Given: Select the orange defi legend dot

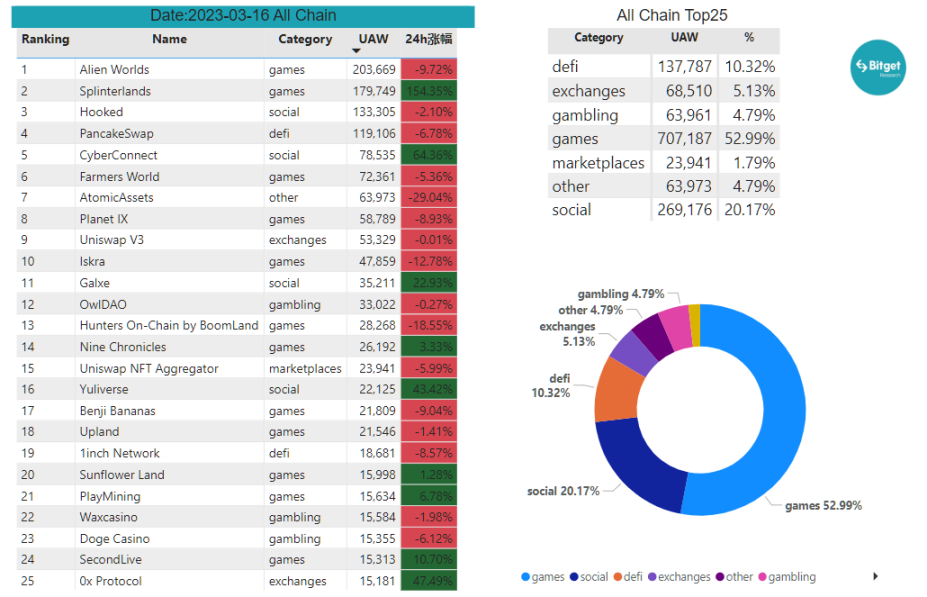Looking at the screenshot, I should (x=618, y=577).
